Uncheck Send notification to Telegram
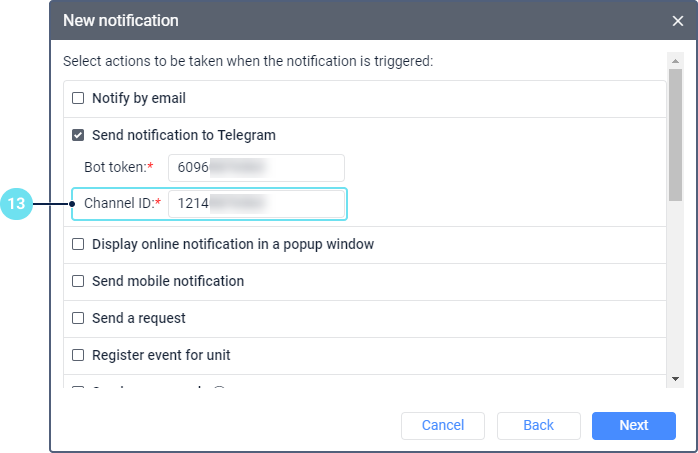Image resolution: width=698 pixels, height=453 pixels. [78, 135]
